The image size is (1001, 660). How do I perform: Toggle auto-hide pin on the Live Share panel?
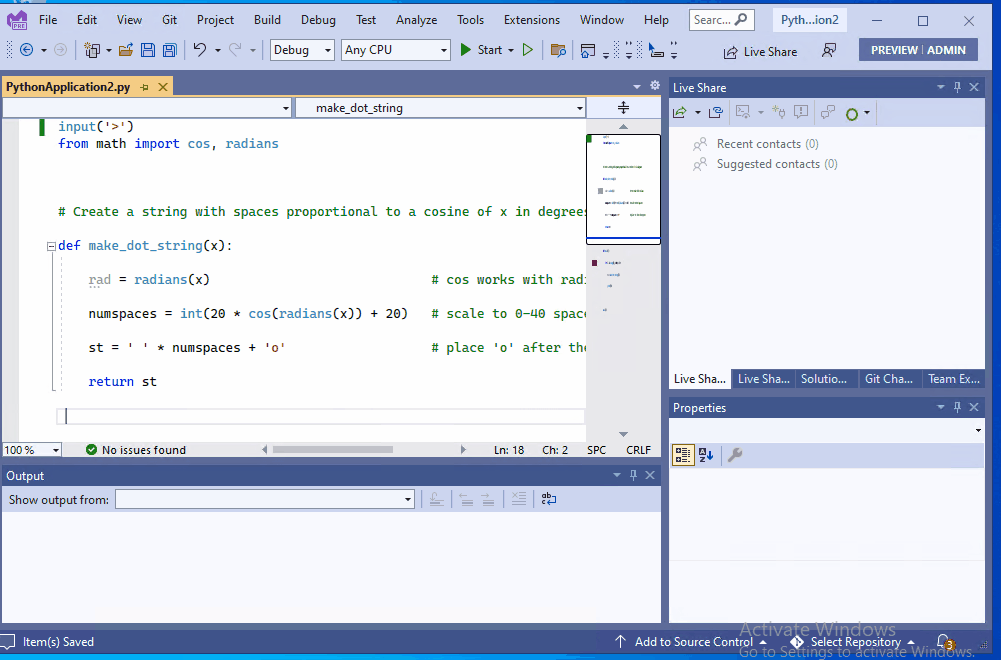957,87
